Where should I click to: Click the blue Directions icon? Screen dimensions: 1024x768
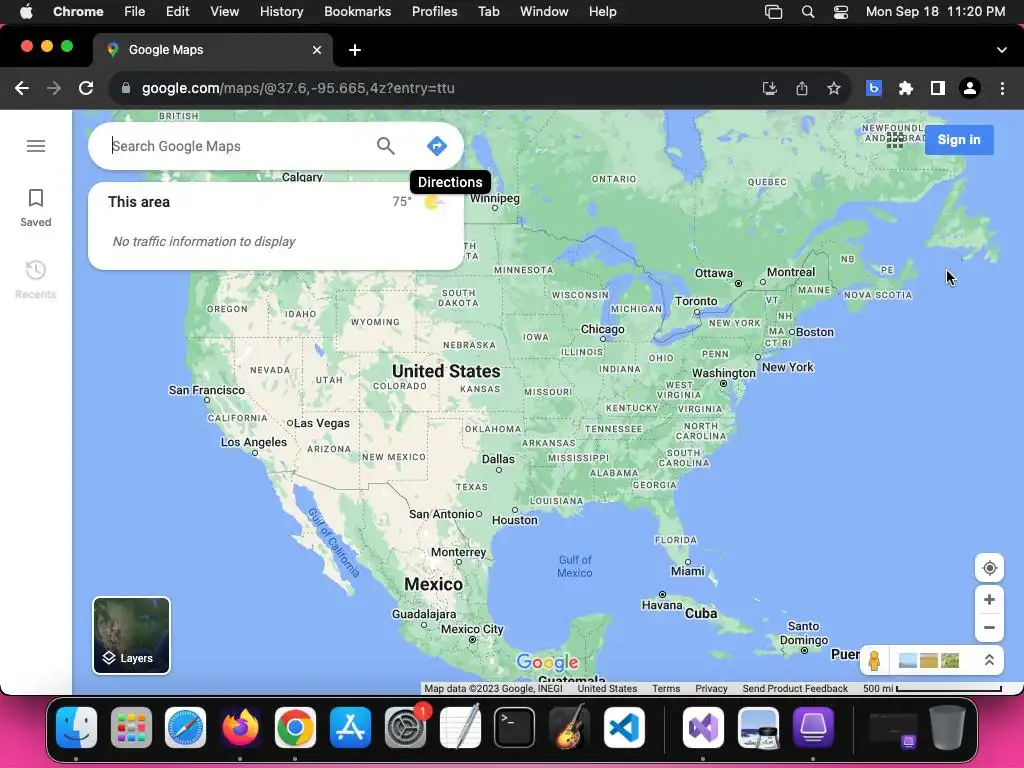[437, 146]
